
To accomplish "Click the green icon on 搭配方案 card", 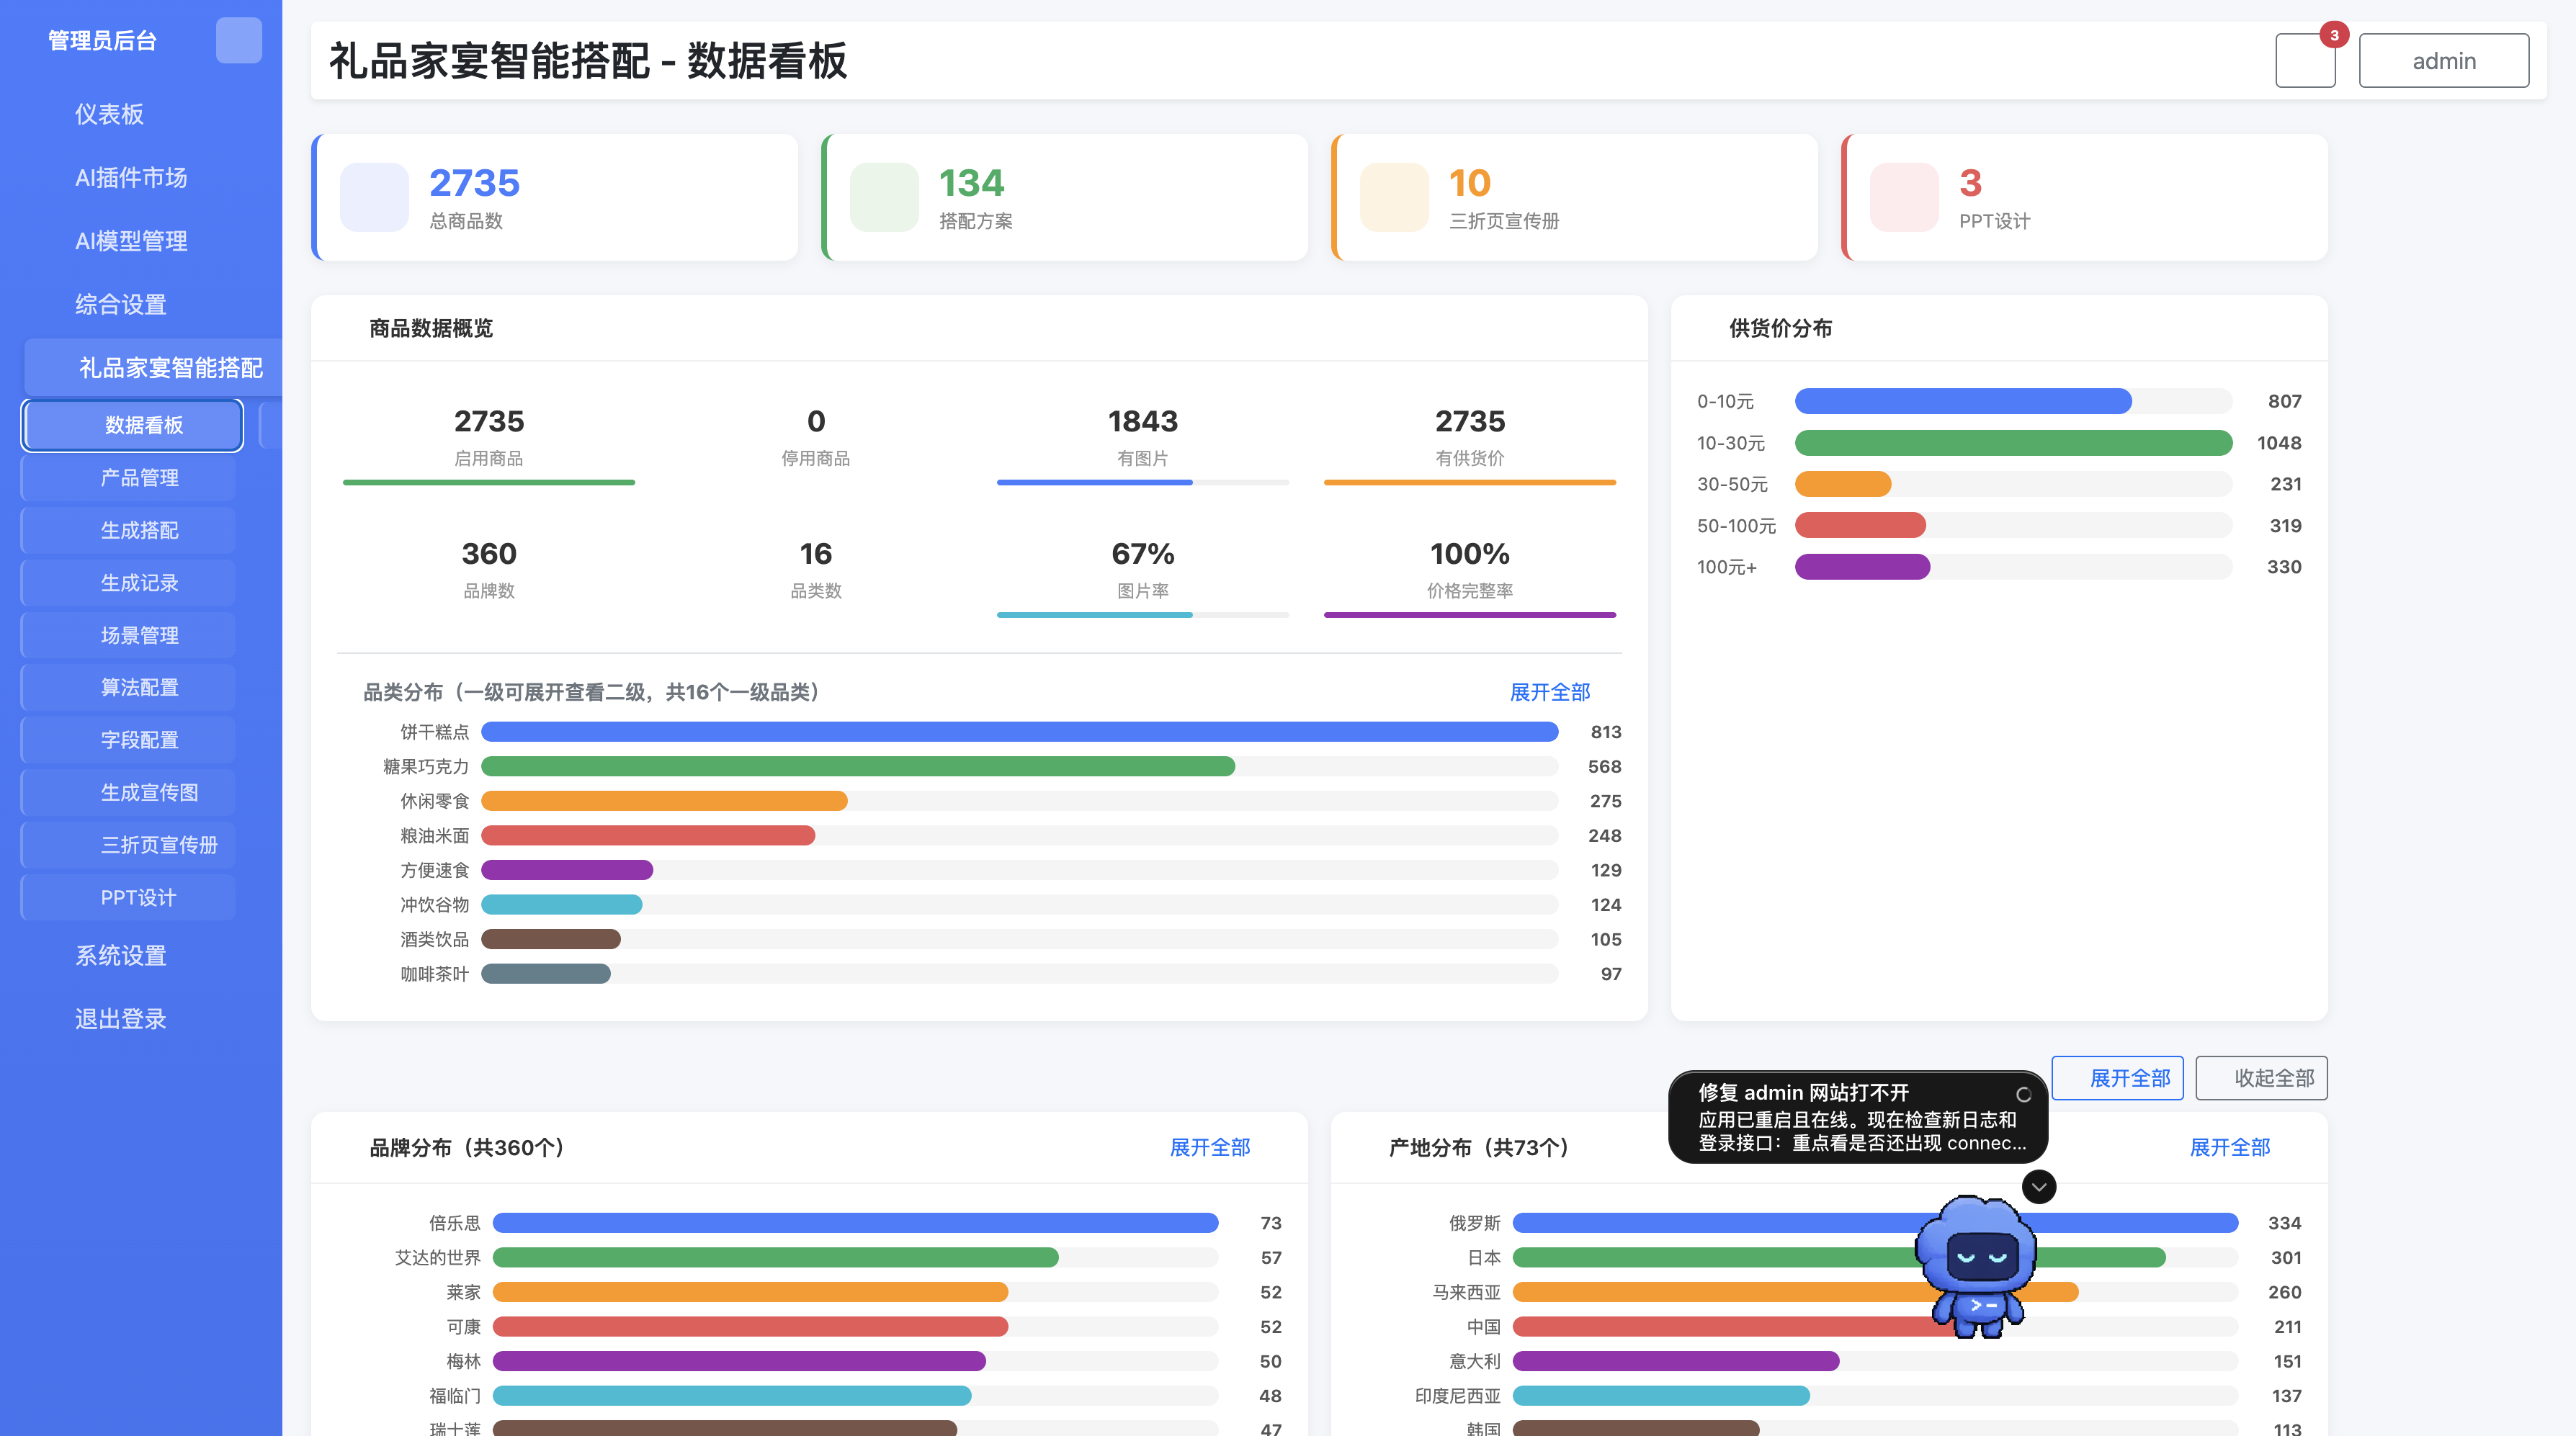I will click(884, 197).
